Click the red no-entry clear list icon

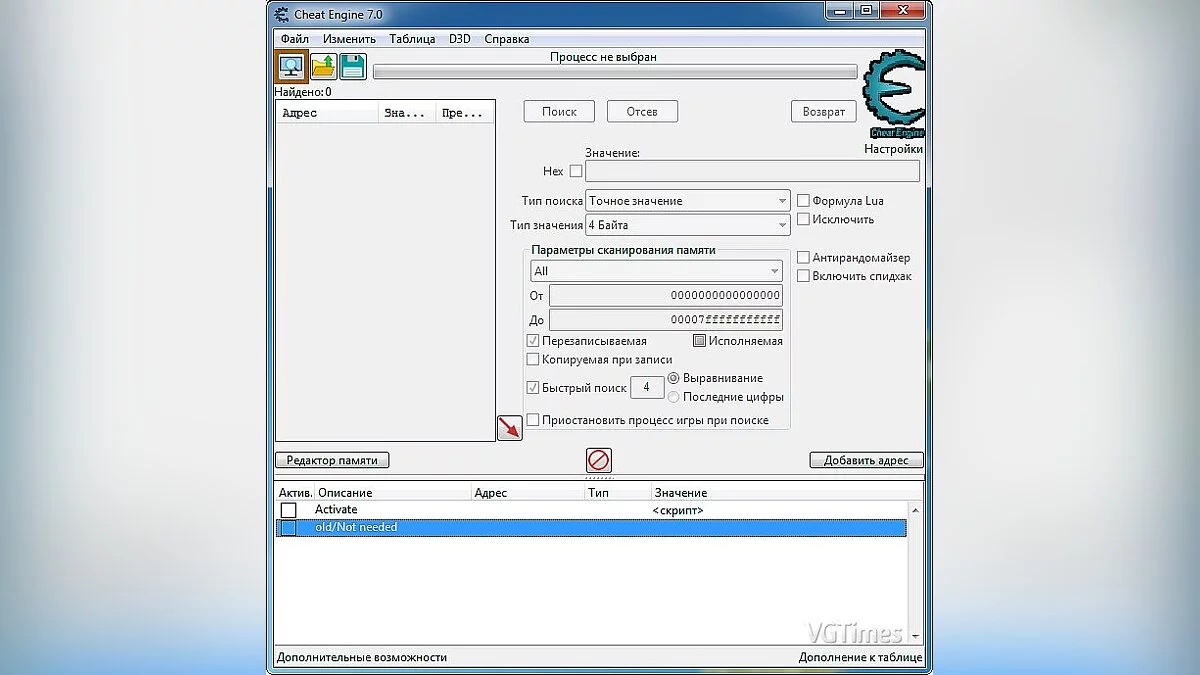[599, 460]
